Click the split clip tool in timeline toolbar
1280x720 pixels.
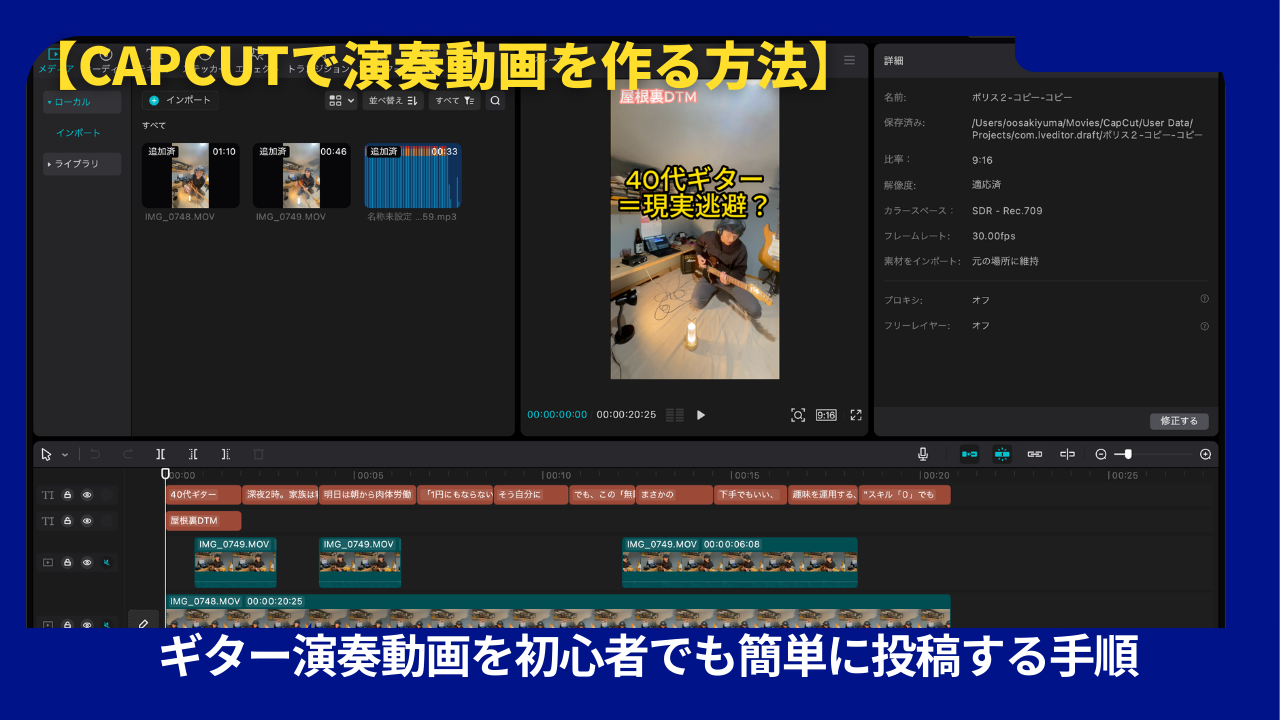[x=160, y=454]
